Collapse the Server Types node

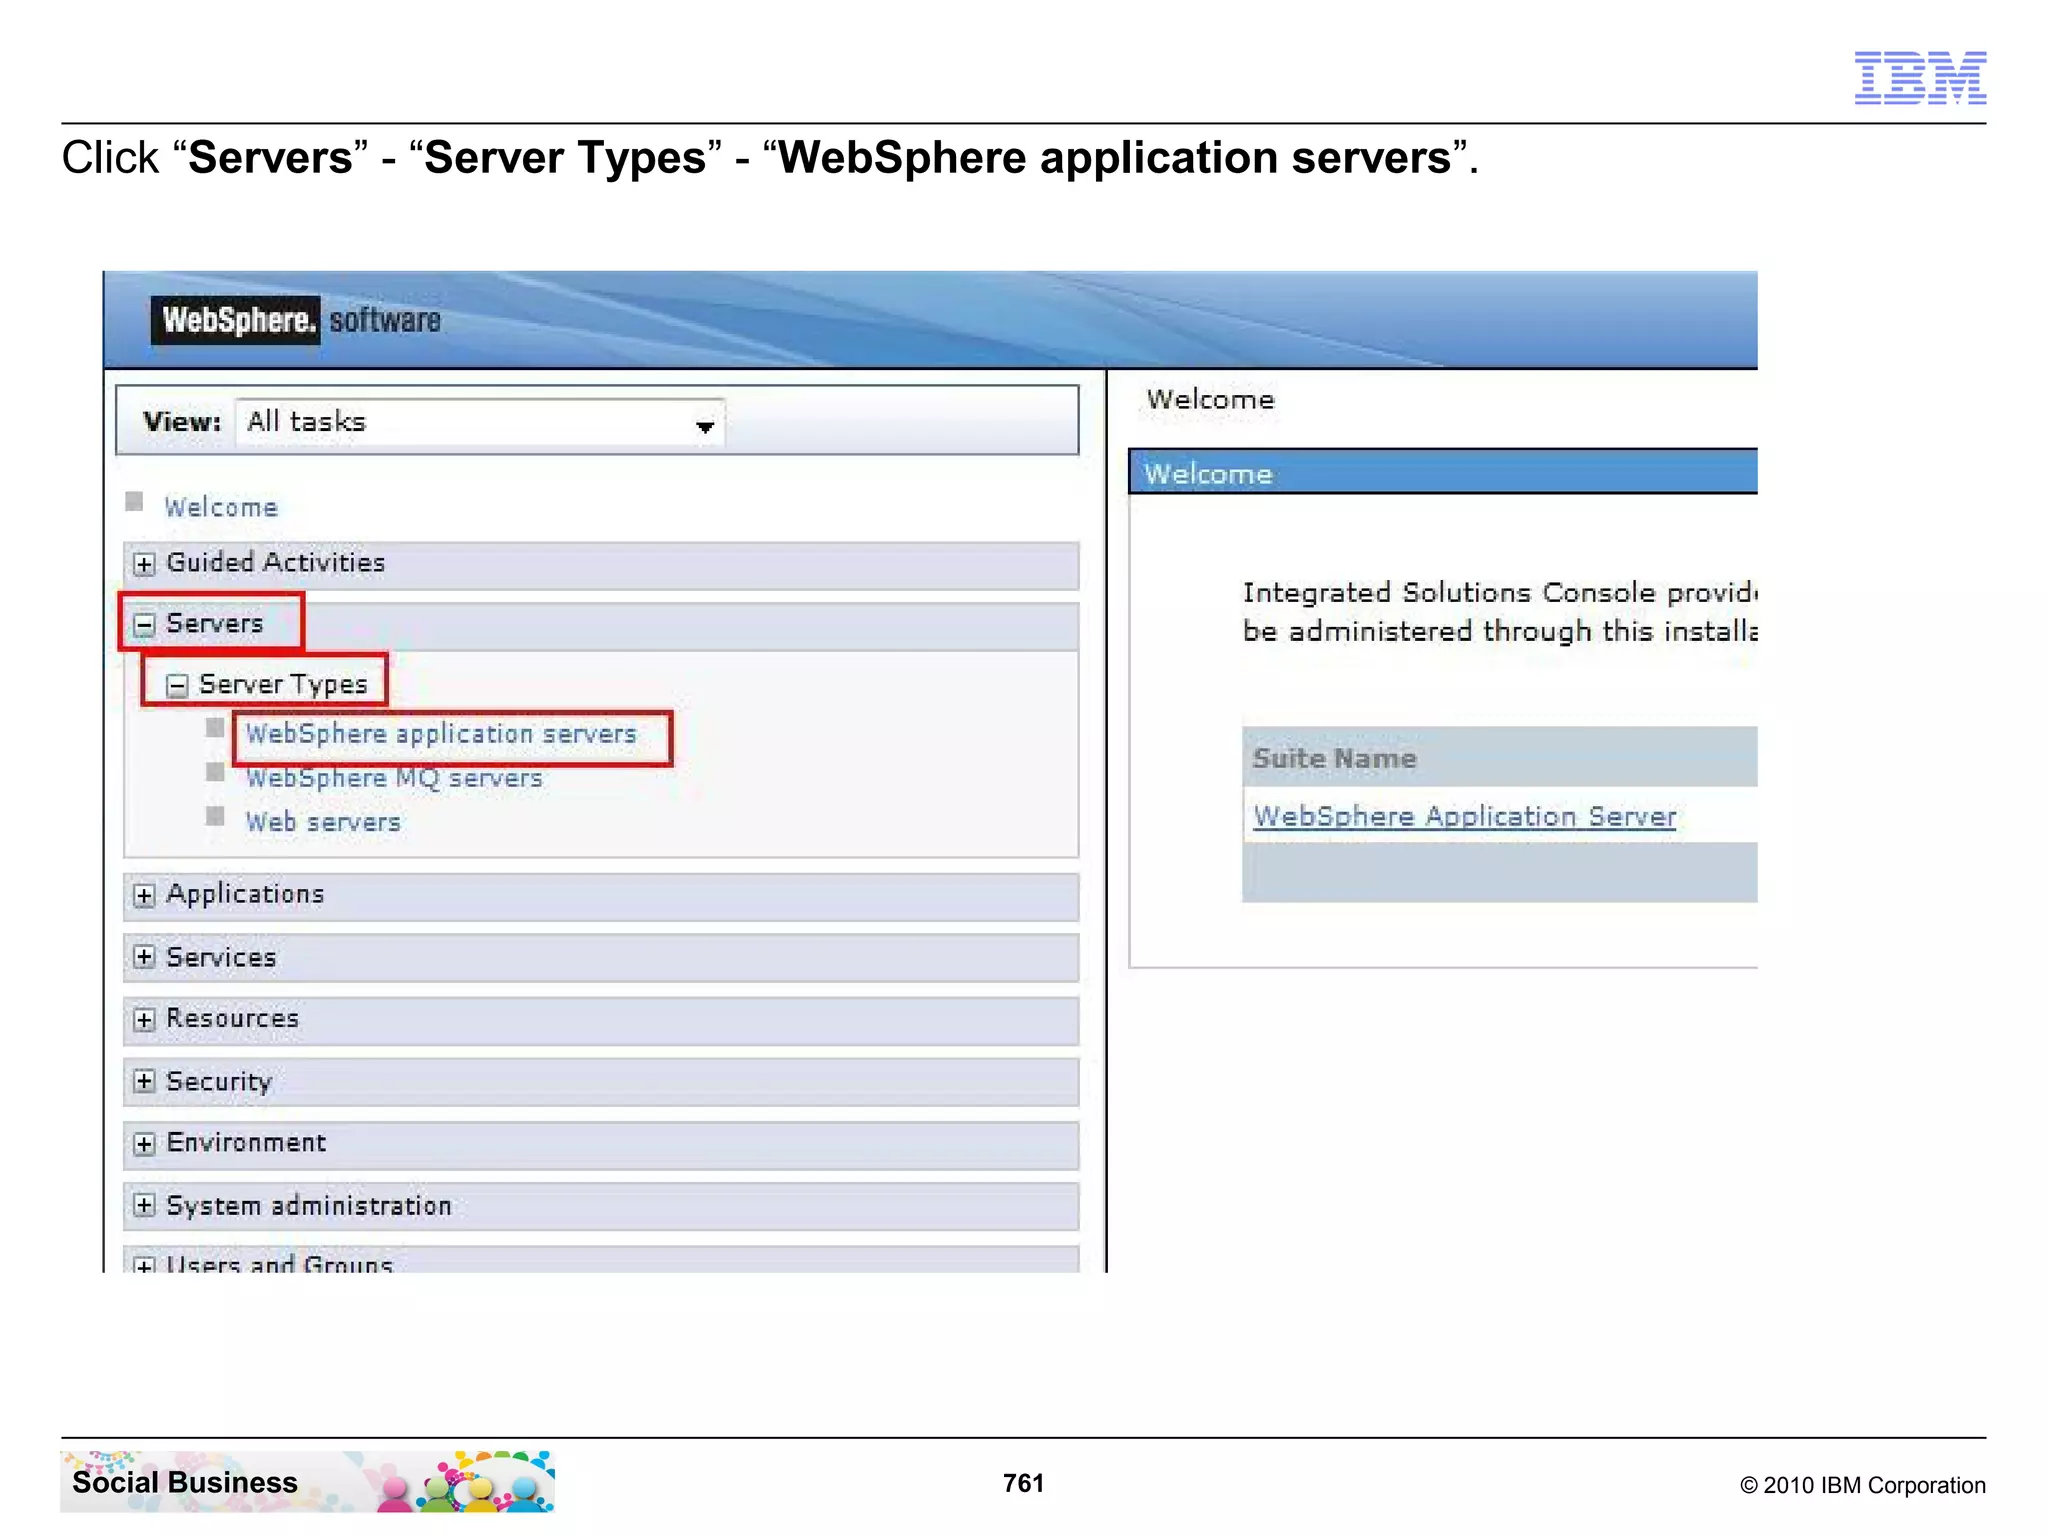click(177, 686)
